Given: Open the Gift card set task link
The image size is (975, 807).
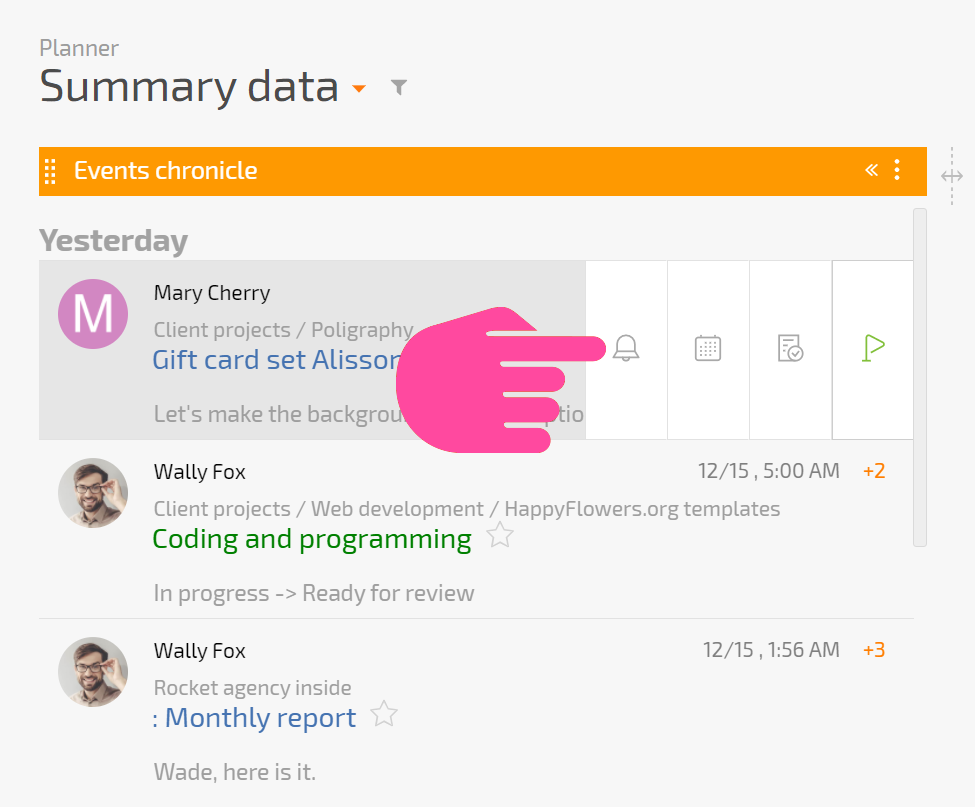Looking at the screenshot, I should point(277,360).
